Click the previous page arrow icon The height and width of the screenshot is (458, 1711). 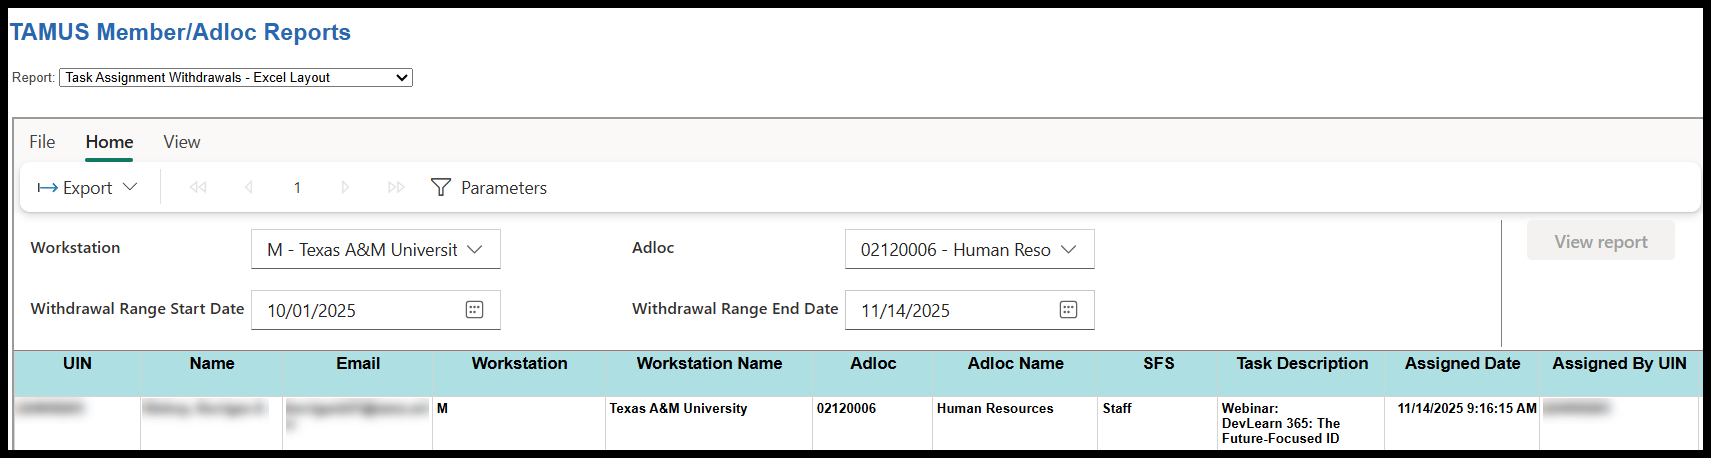(x=248, y=187)
